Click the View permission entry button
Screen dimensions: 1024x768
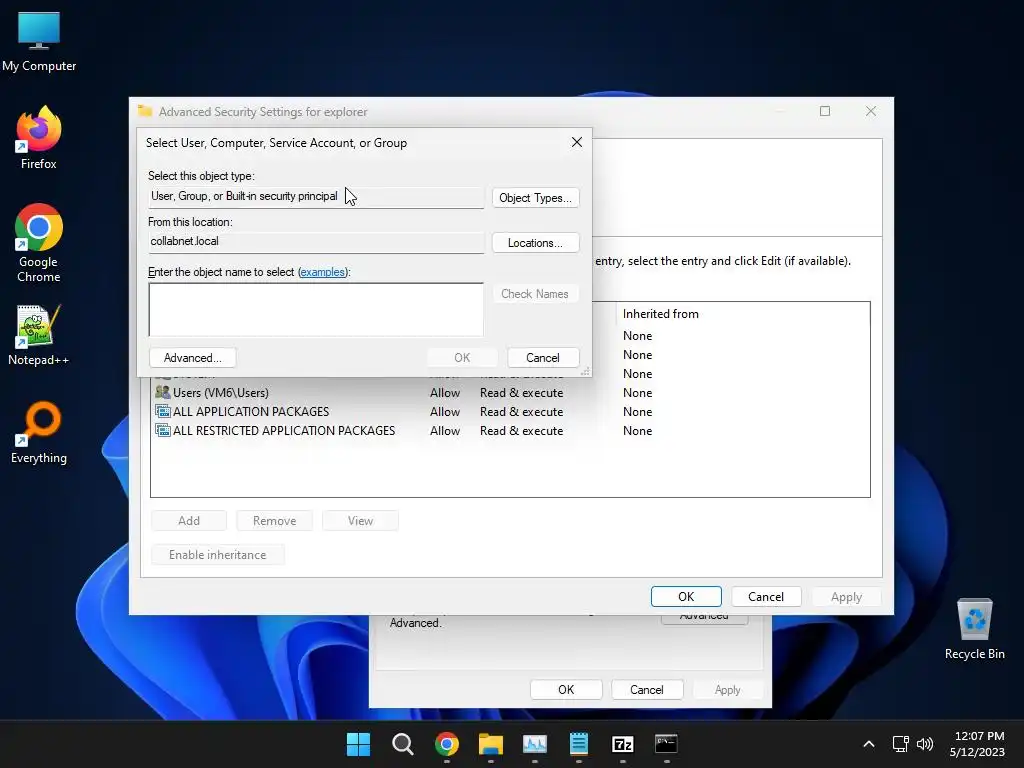click(x=360, y=521)
